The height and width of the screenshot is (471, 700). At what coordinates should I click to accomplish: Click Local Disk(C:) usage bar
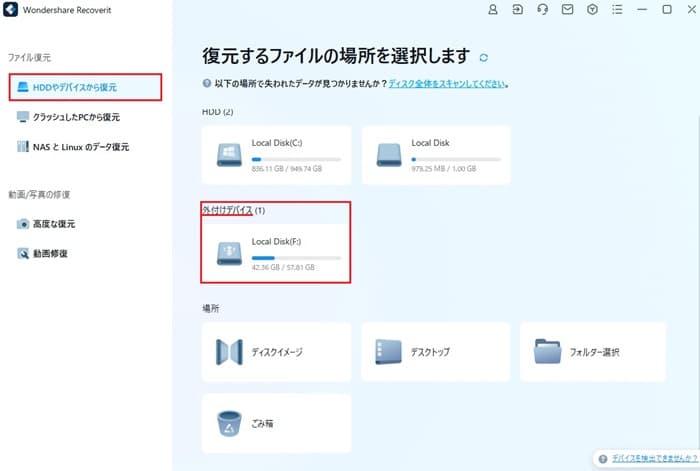point(296,159)
